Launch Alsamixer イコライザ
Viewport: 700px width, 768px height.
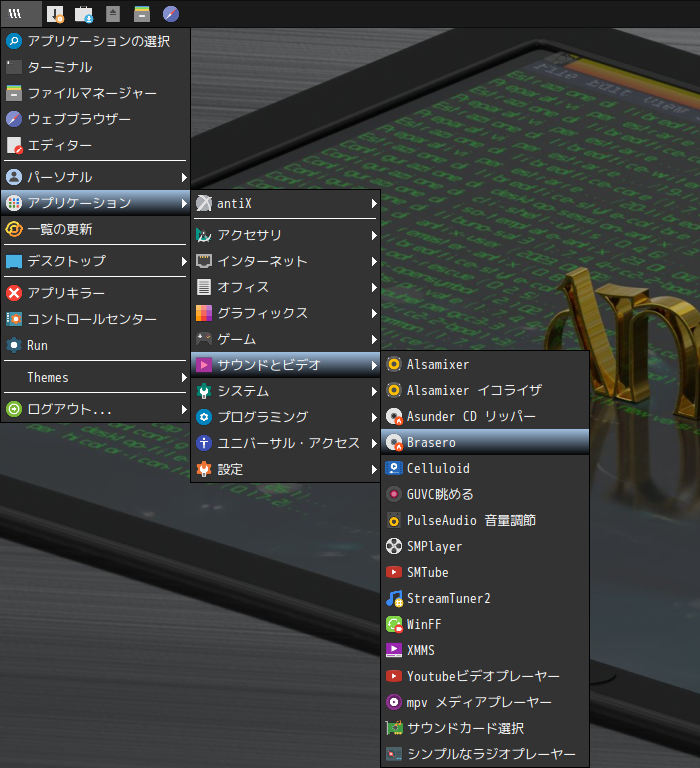[485, 390]
